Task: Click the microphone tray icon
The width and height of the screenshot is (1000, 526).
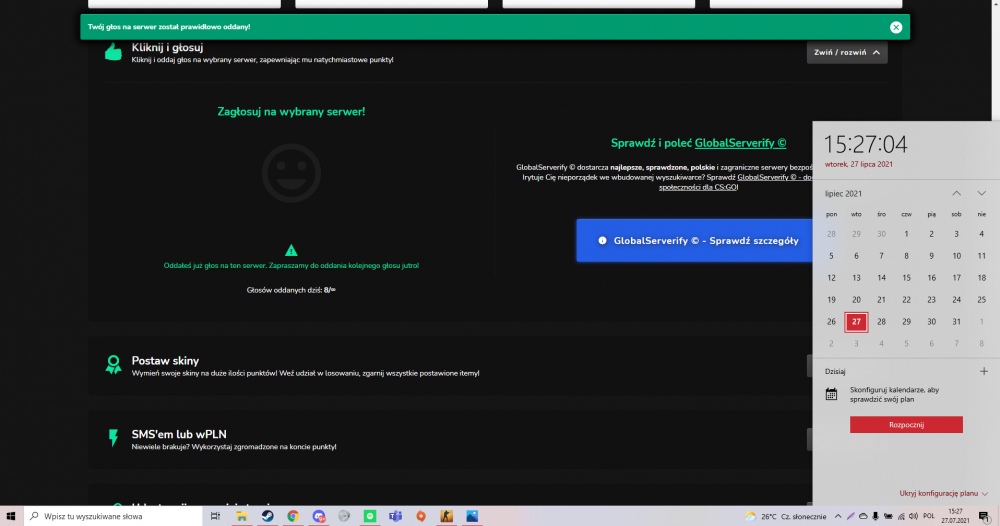Action: 875,516
